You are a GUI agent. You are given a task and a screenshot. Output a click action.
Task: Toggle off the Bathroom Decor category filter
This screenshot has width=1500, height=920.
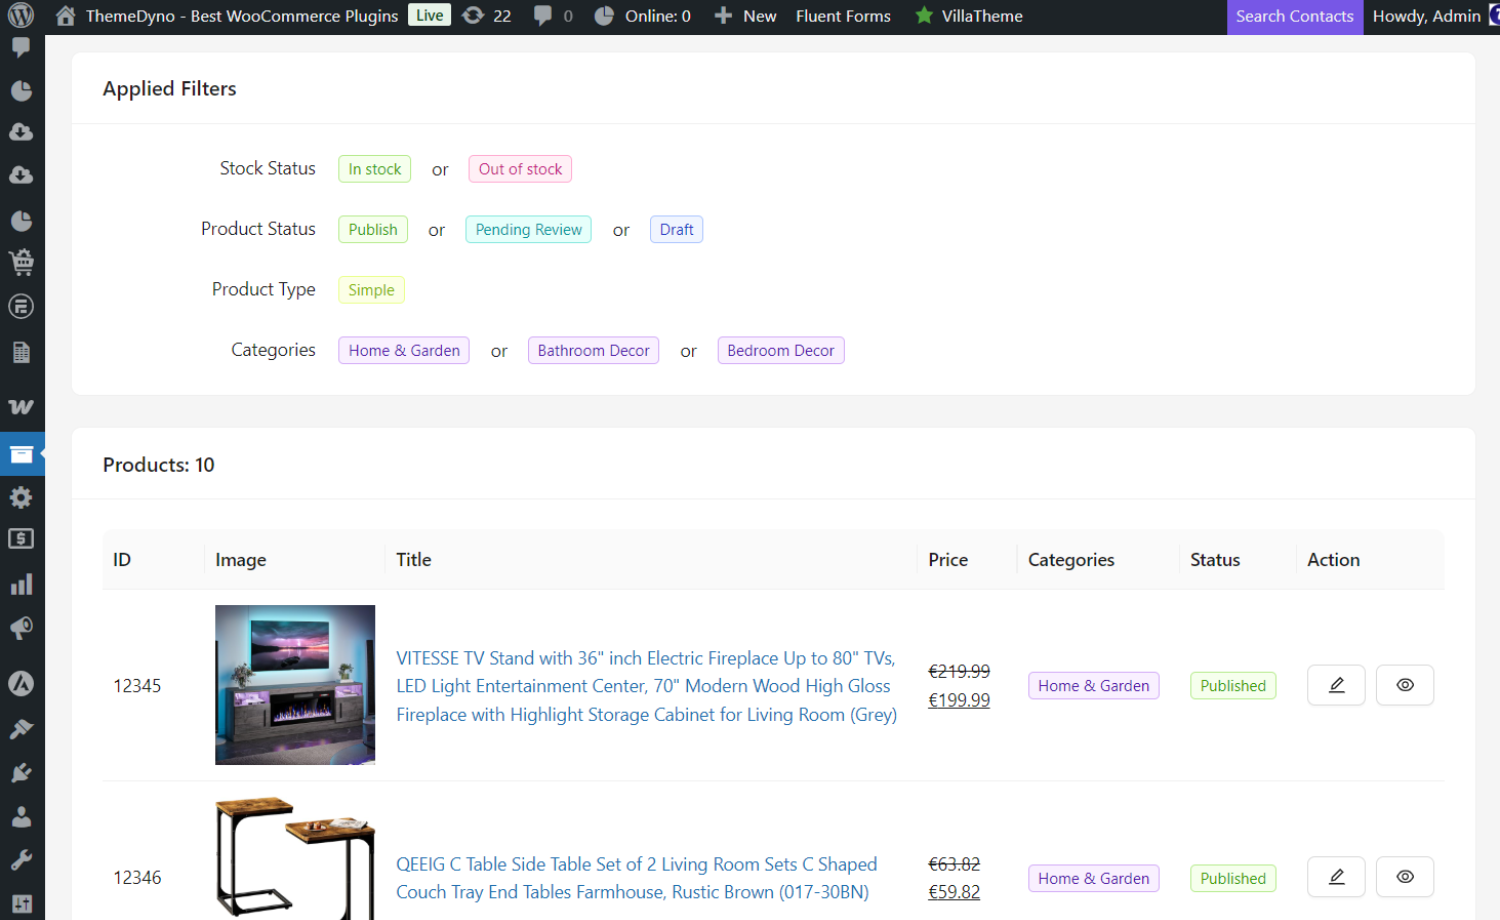[x=593, y=350]
